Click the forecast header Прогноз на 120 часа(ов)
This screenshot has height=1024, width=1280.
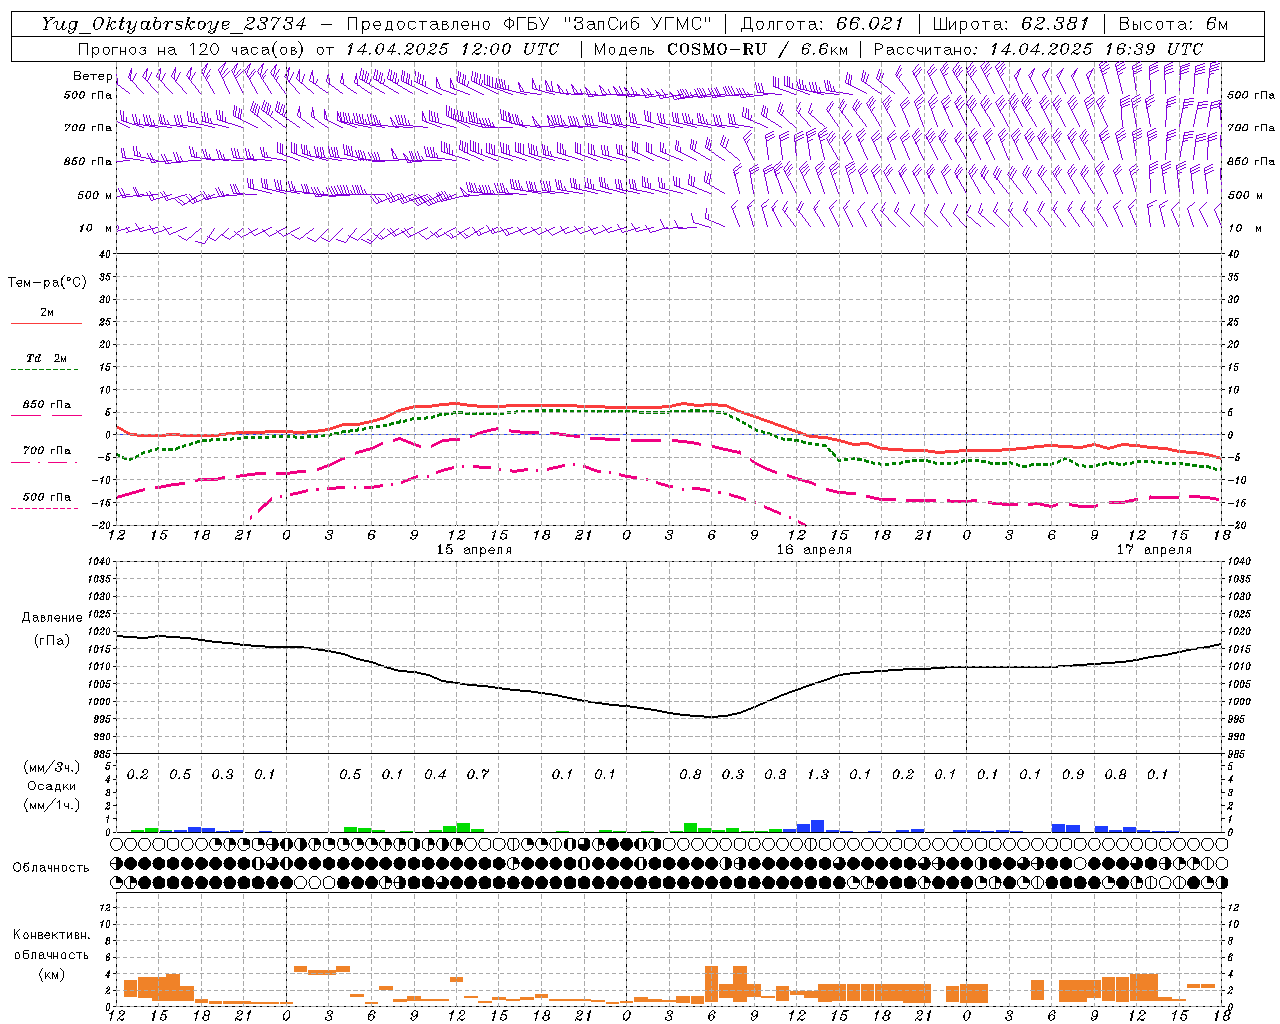192,49
